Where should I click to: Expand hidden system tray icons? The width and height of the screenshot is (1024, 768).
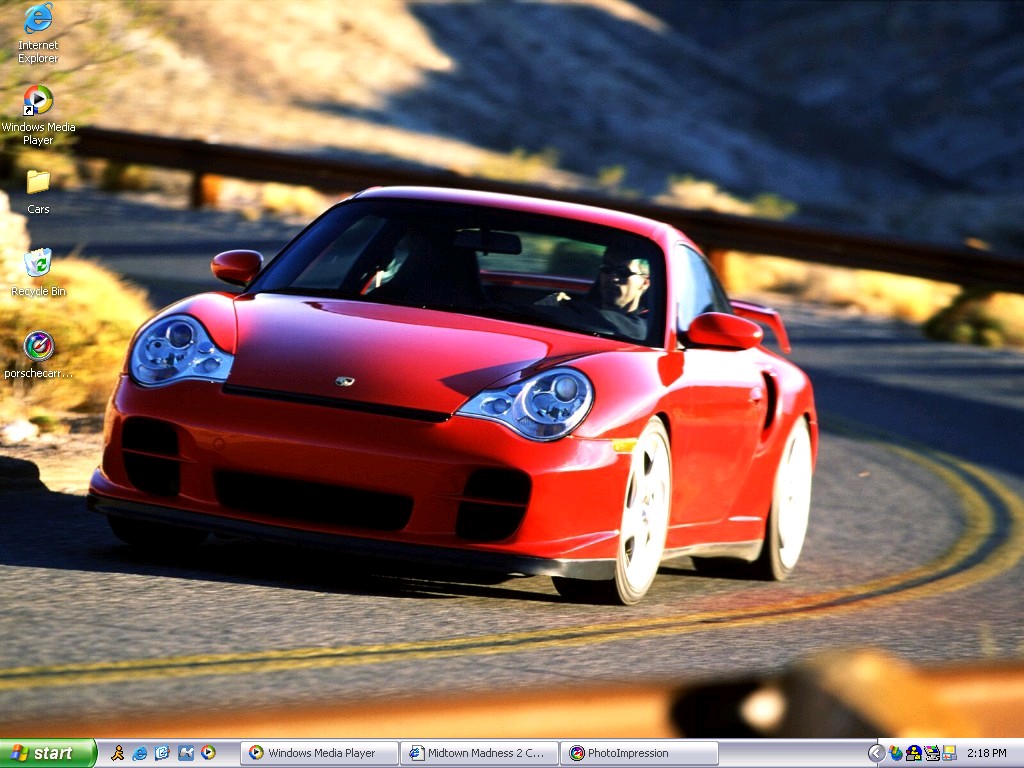(876, 753)
